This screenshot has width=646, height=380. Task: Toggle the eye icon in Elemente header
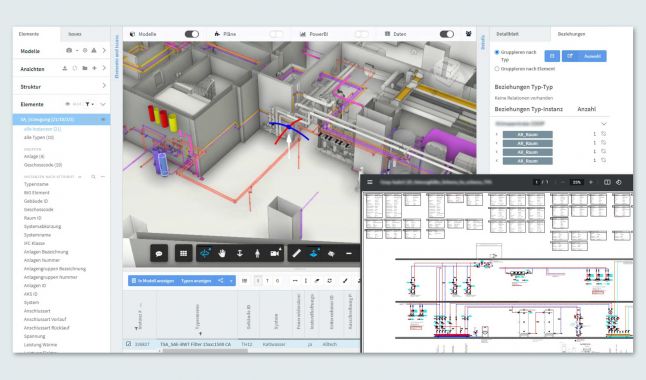(x=68, y=104)
